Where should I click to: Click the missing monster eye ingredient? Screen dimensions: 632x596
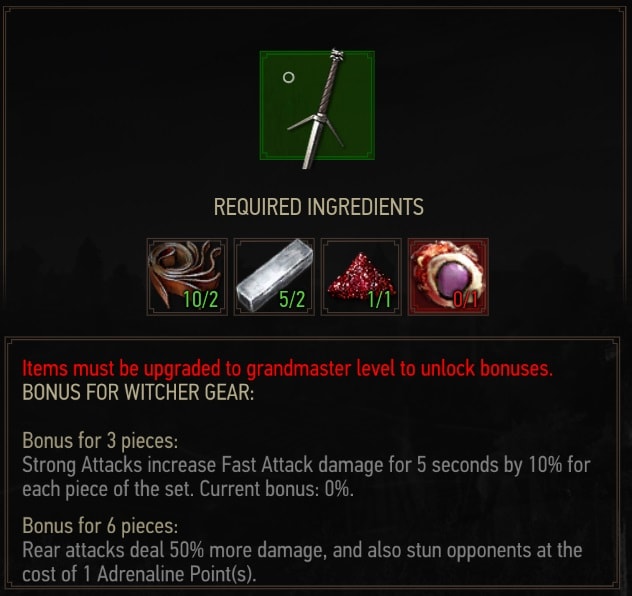point(448,277)
